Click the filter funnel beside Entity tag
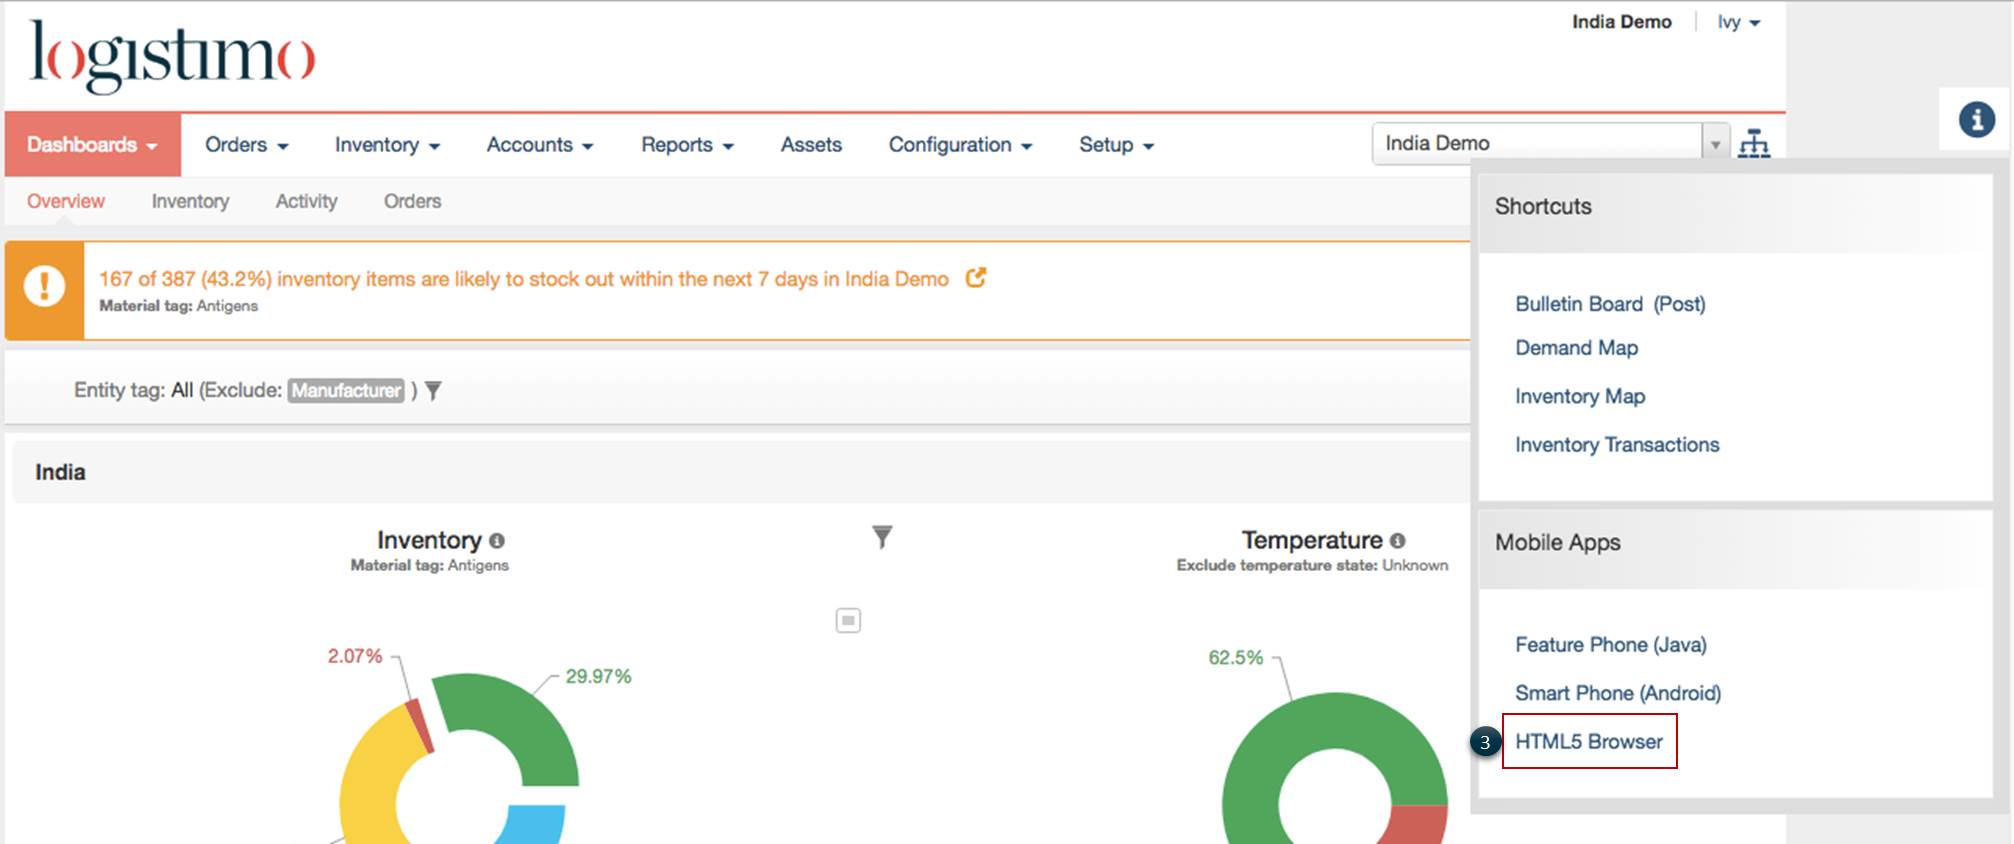Image resolution: width=2014 pixels, height=844 pixels. coord(433,391)
